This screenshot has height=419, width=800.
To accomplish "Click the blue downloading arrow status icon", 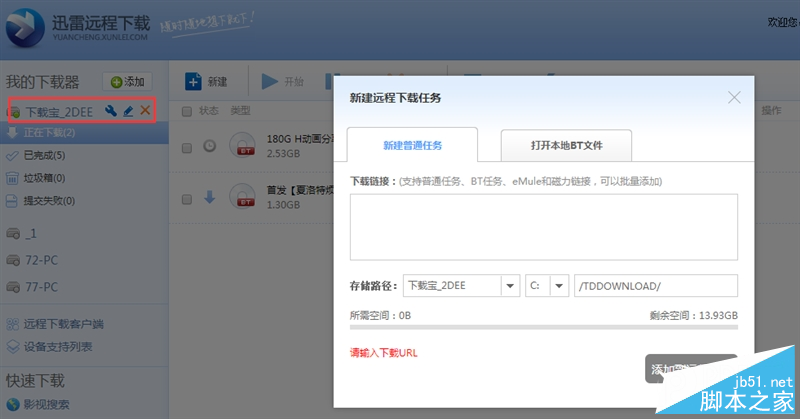I will pos(210,197).
